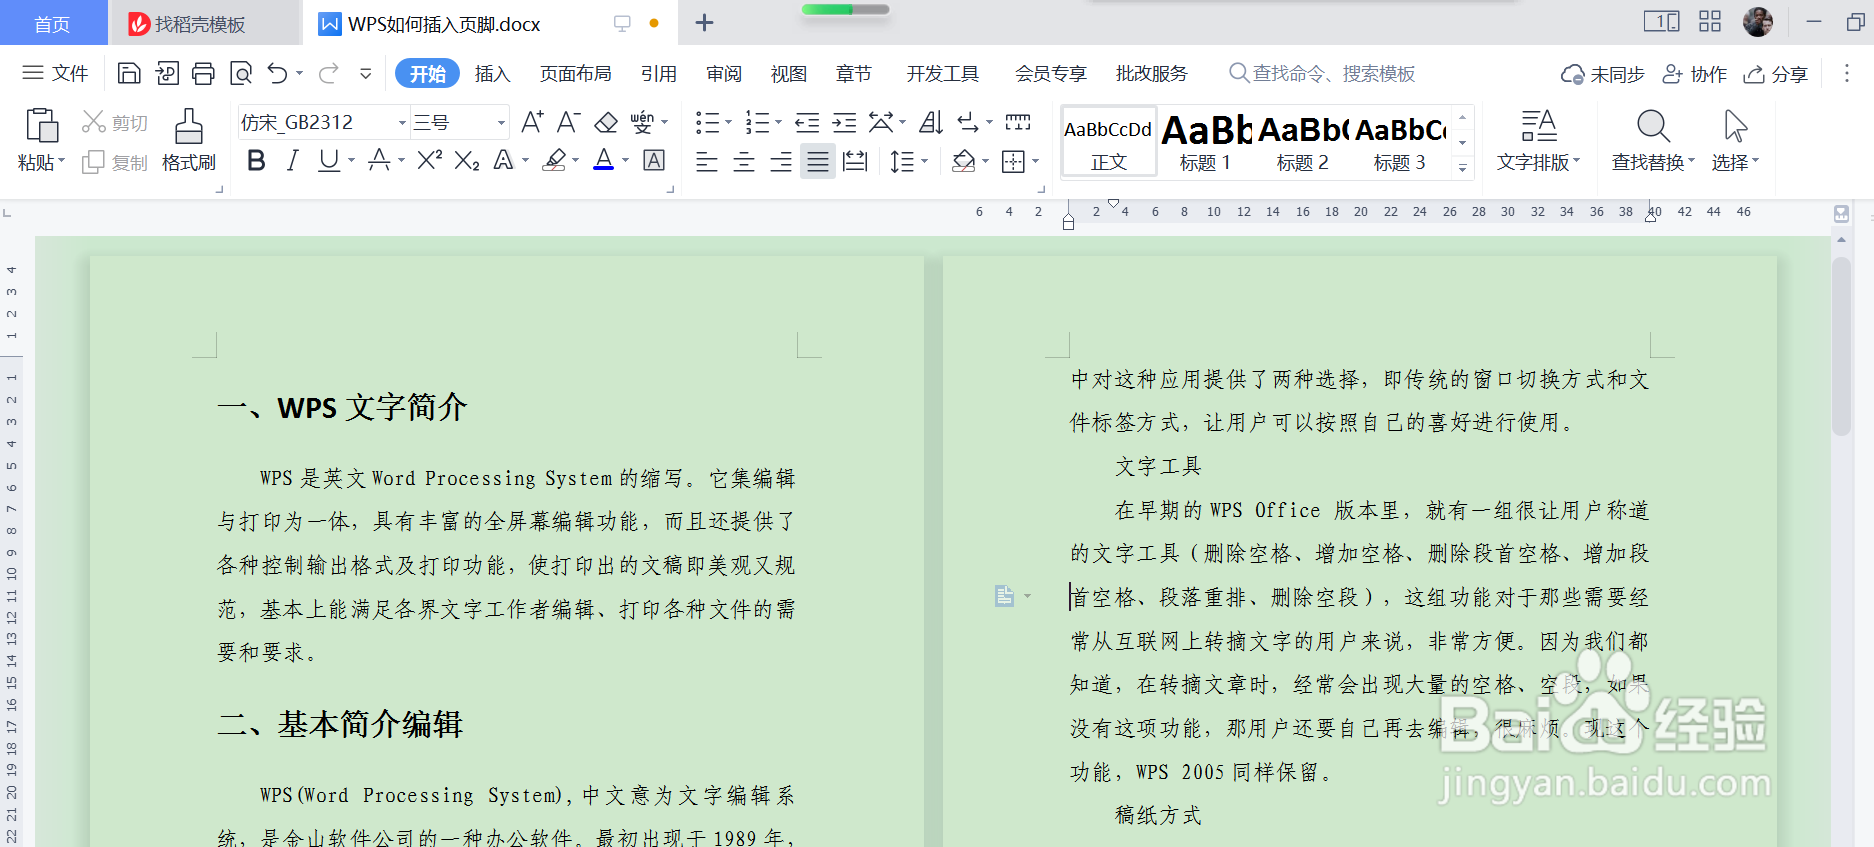Click the Save document icon
Image resolution: width=1874 pixels, height=847 pixels.
click(129, 73)
